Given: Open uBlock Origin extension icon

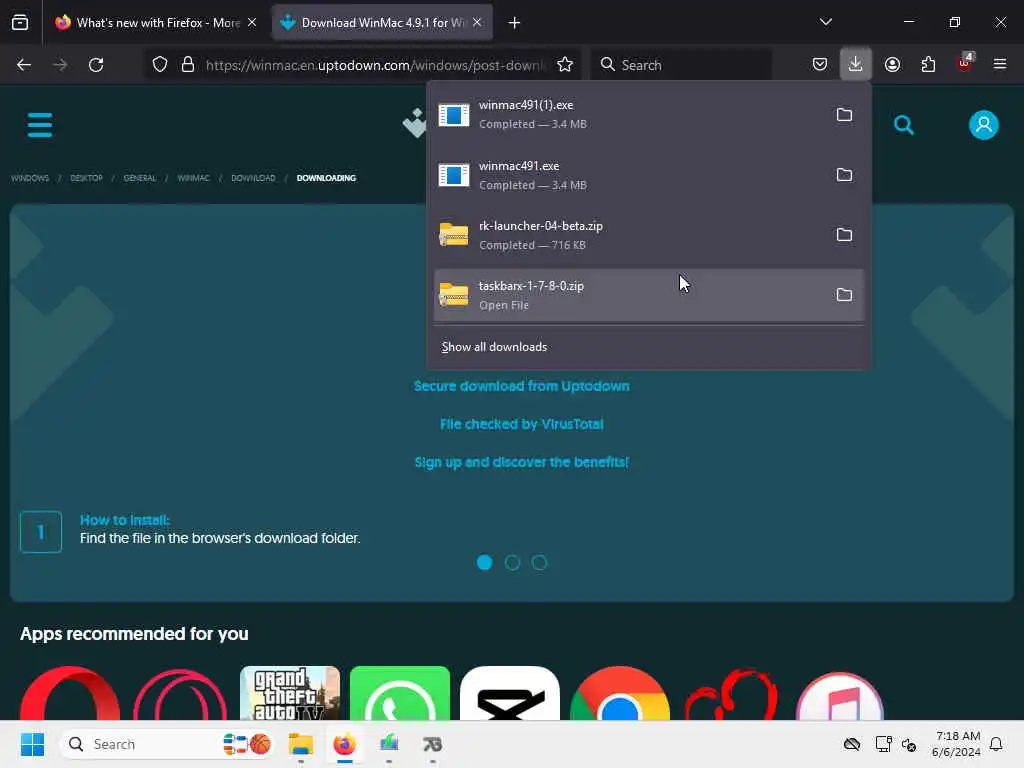Looking at the screenshot, I should point(965,63).
